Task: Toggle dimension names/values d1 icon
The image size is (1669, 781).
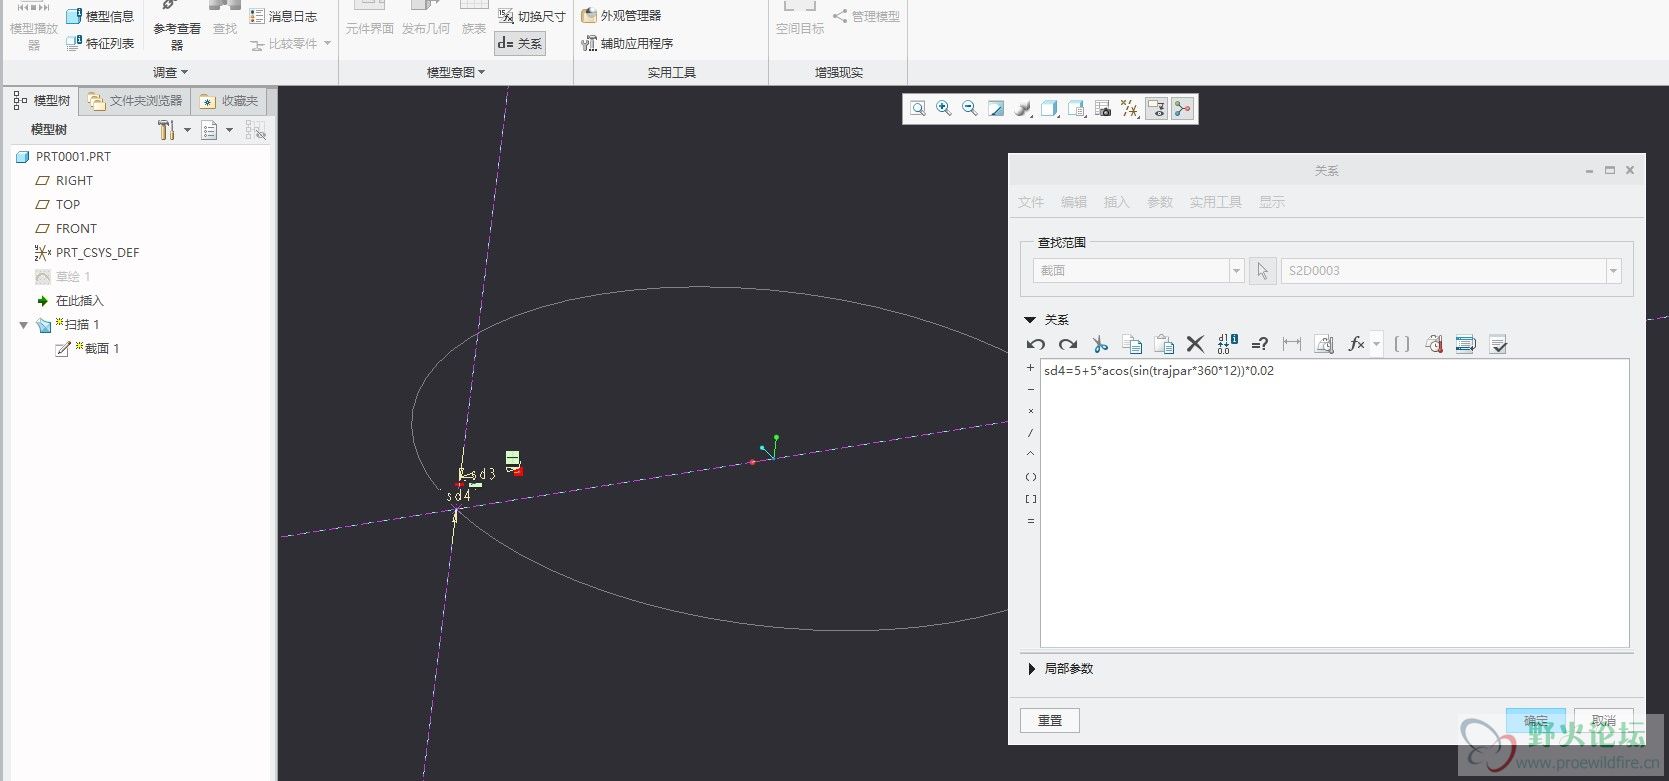Action: [1227, 344]
